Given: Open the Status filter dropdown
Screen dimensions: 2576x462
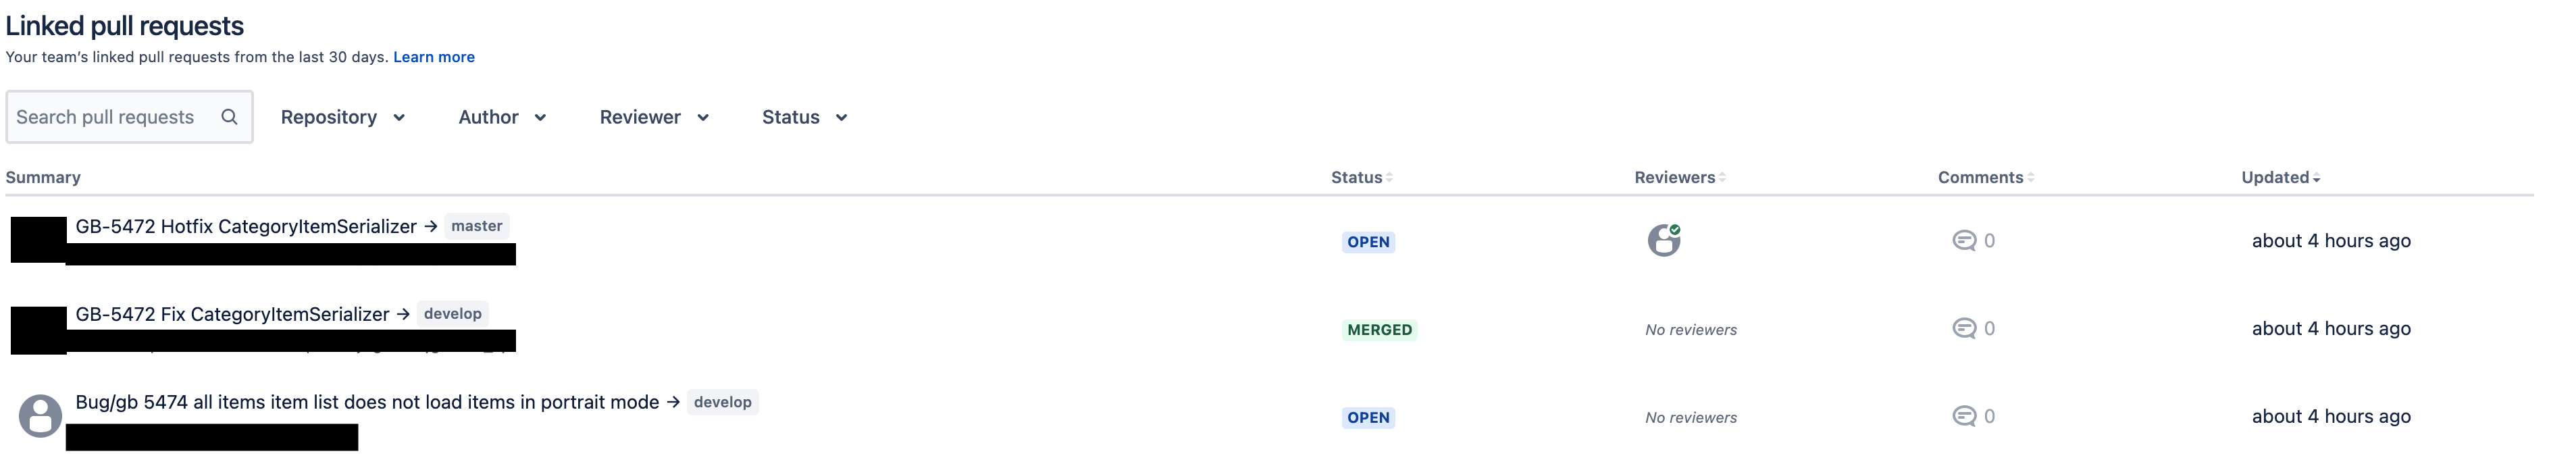Looking at the screenshot, I should (x=803, y=116).
